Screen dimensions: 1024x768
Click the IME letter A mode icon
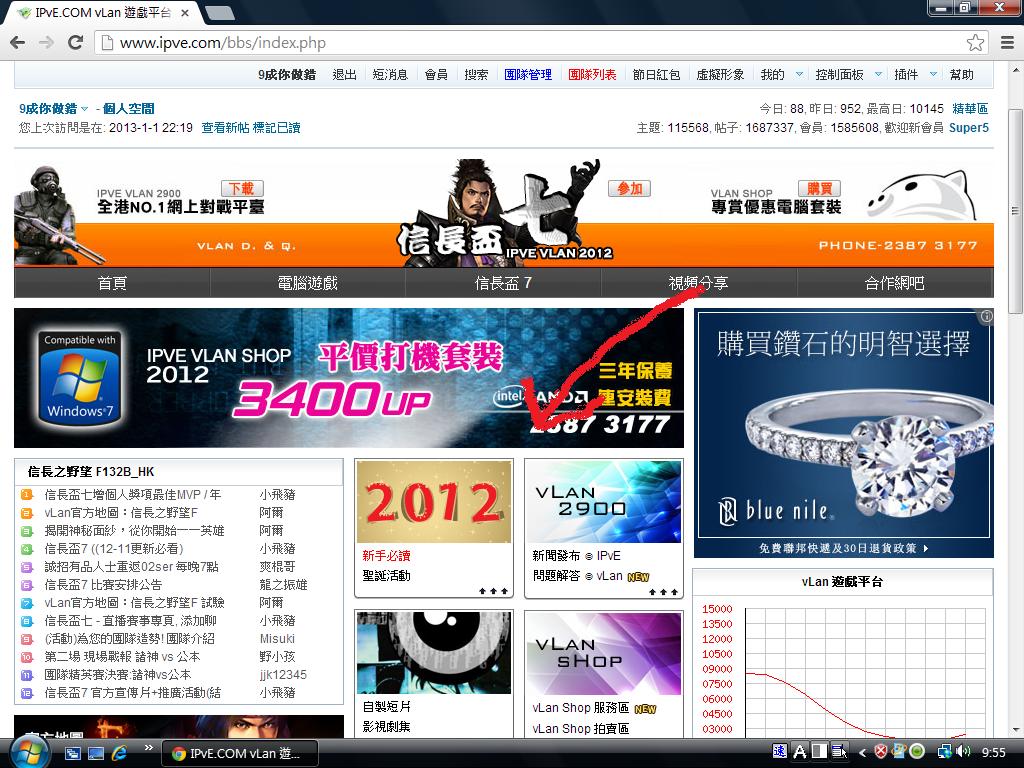[x=799, y=752]
